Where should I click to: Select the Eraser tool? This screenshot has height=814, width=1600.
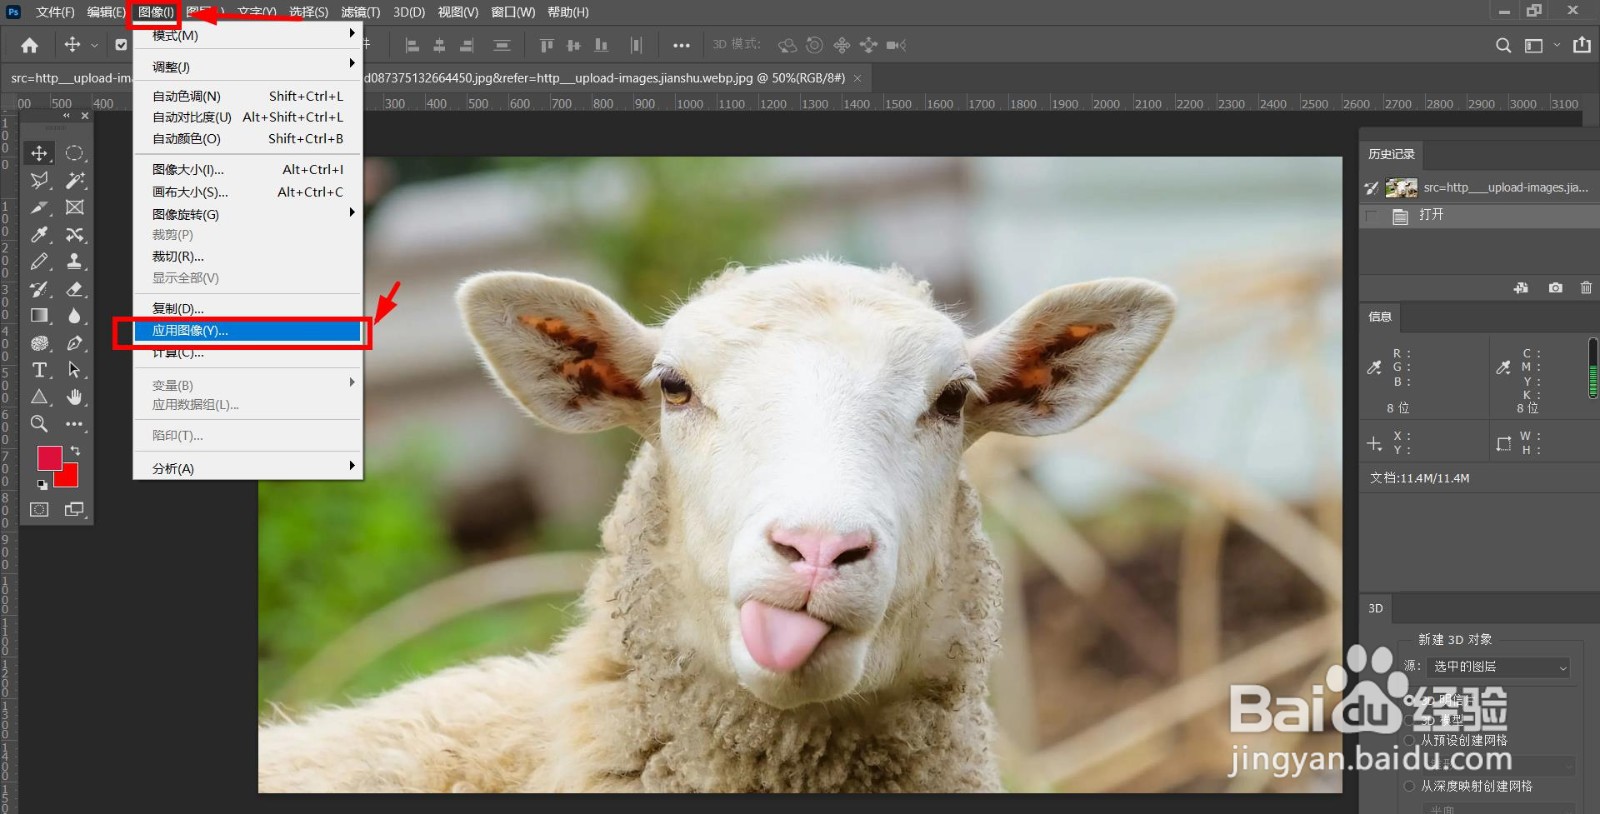[75, 289]
